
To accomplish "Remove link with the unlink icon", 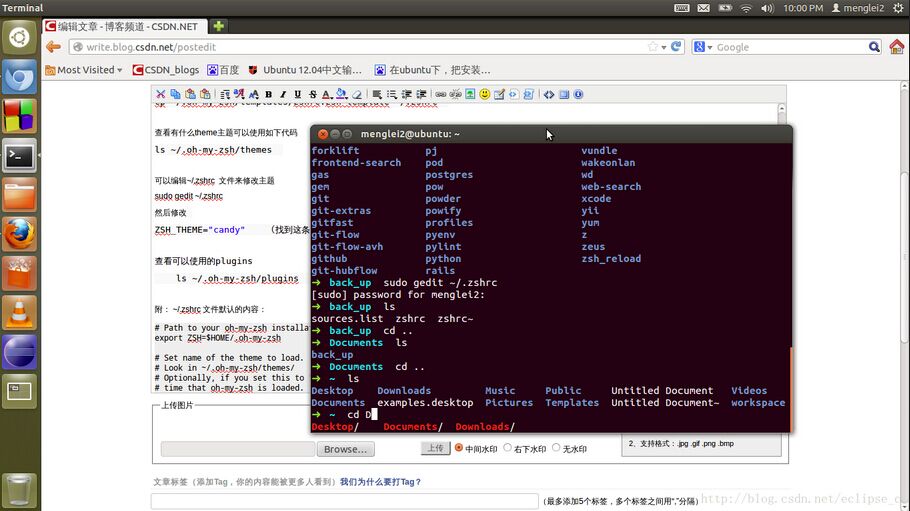I will [x=456, y=94].
